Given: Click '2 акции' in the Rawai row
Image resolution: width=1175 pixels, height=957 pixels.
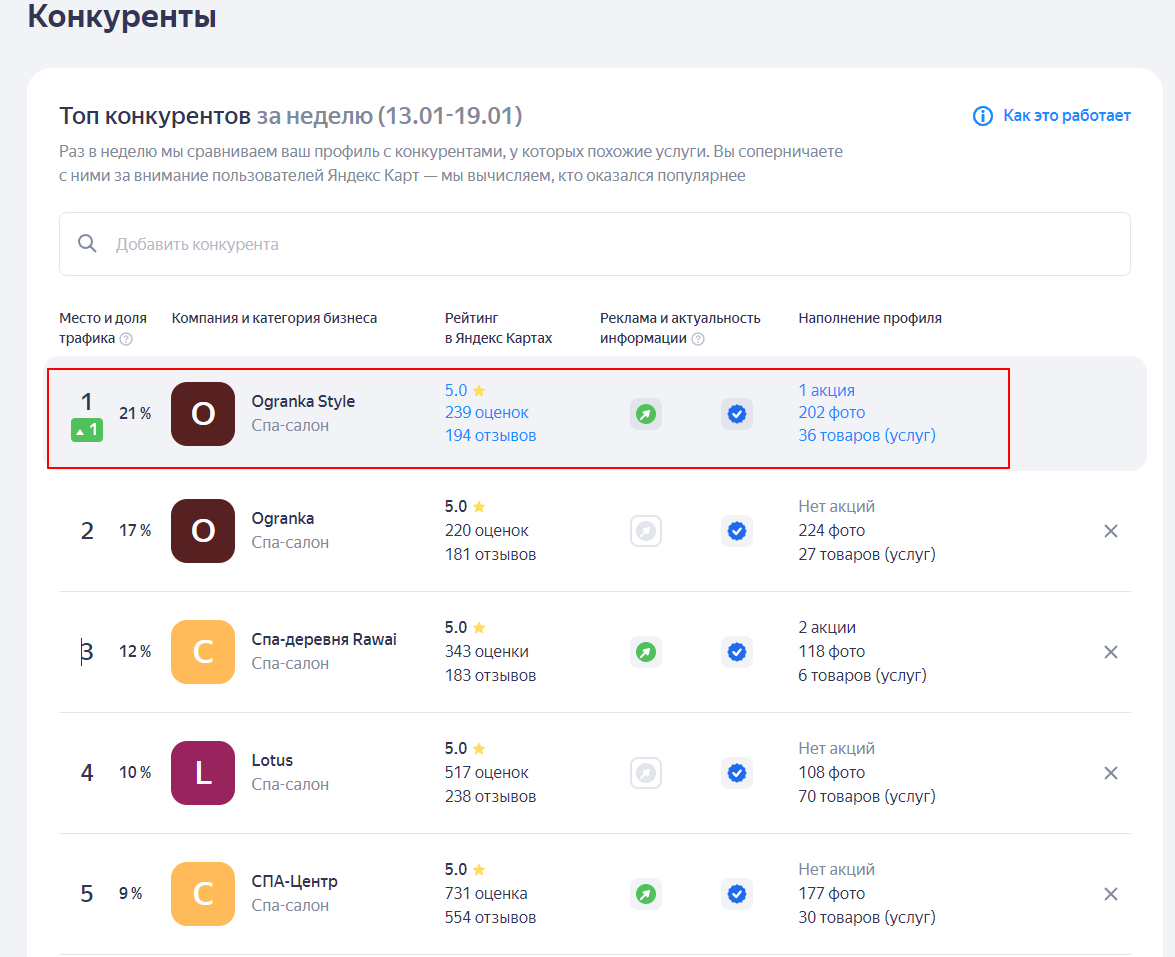Looking at the screenshot, I should pyautogui.click(x=827, y=627).
